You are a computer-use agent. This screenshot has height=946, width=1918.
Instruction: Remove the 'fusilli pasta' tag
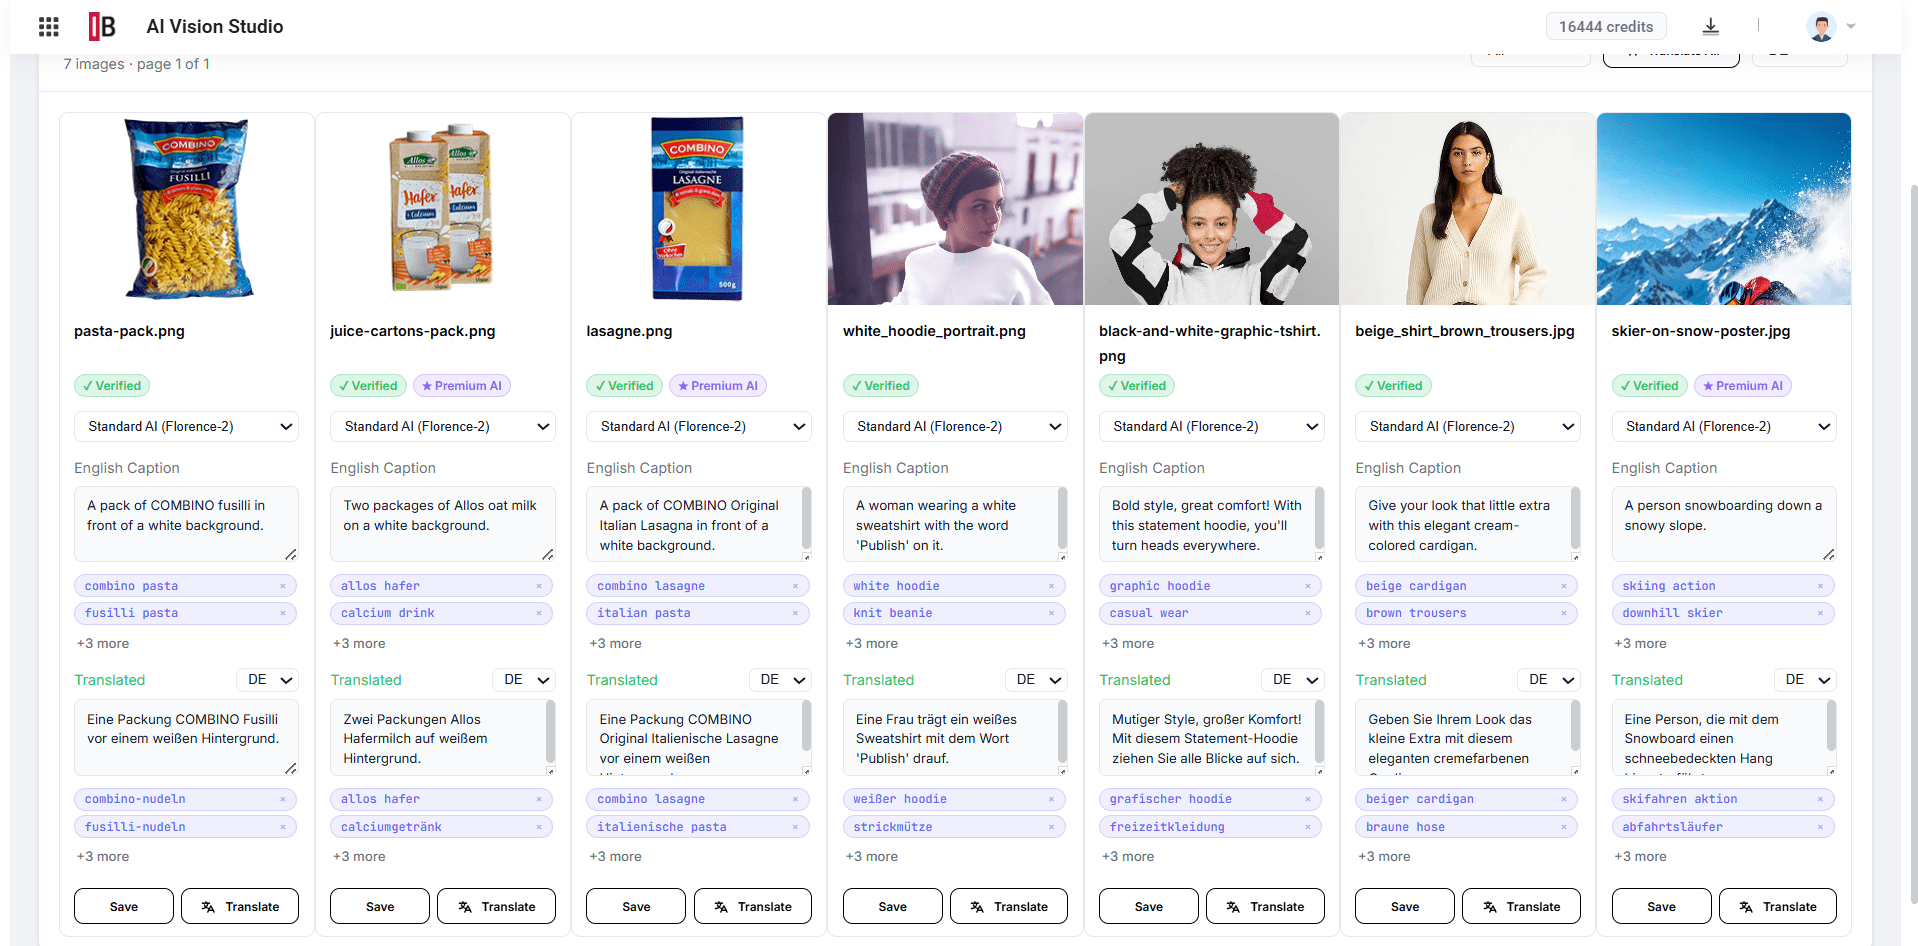[283, 613]
